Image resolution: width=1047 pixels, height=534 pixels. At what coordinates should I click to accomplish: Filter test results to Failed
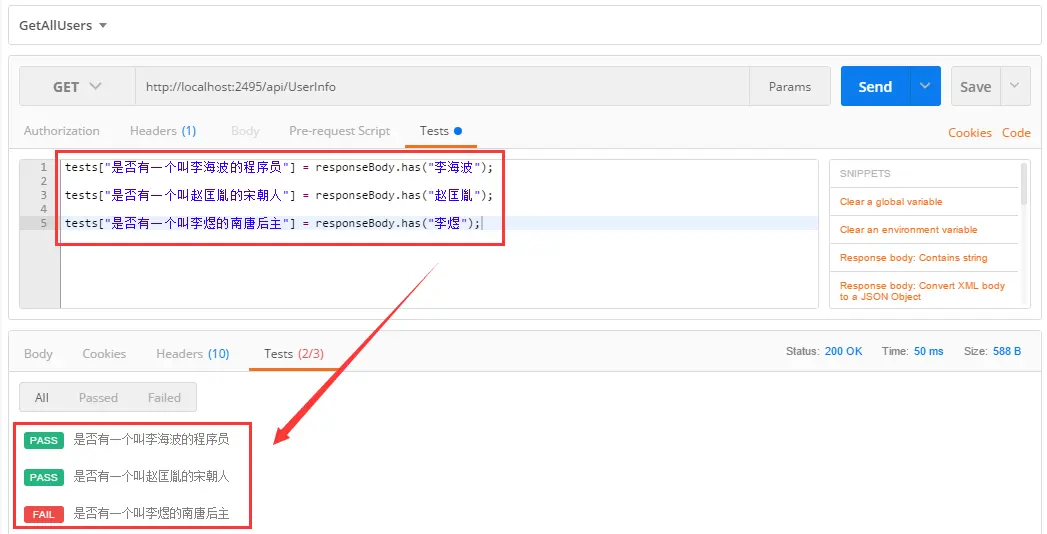point(164,398)
